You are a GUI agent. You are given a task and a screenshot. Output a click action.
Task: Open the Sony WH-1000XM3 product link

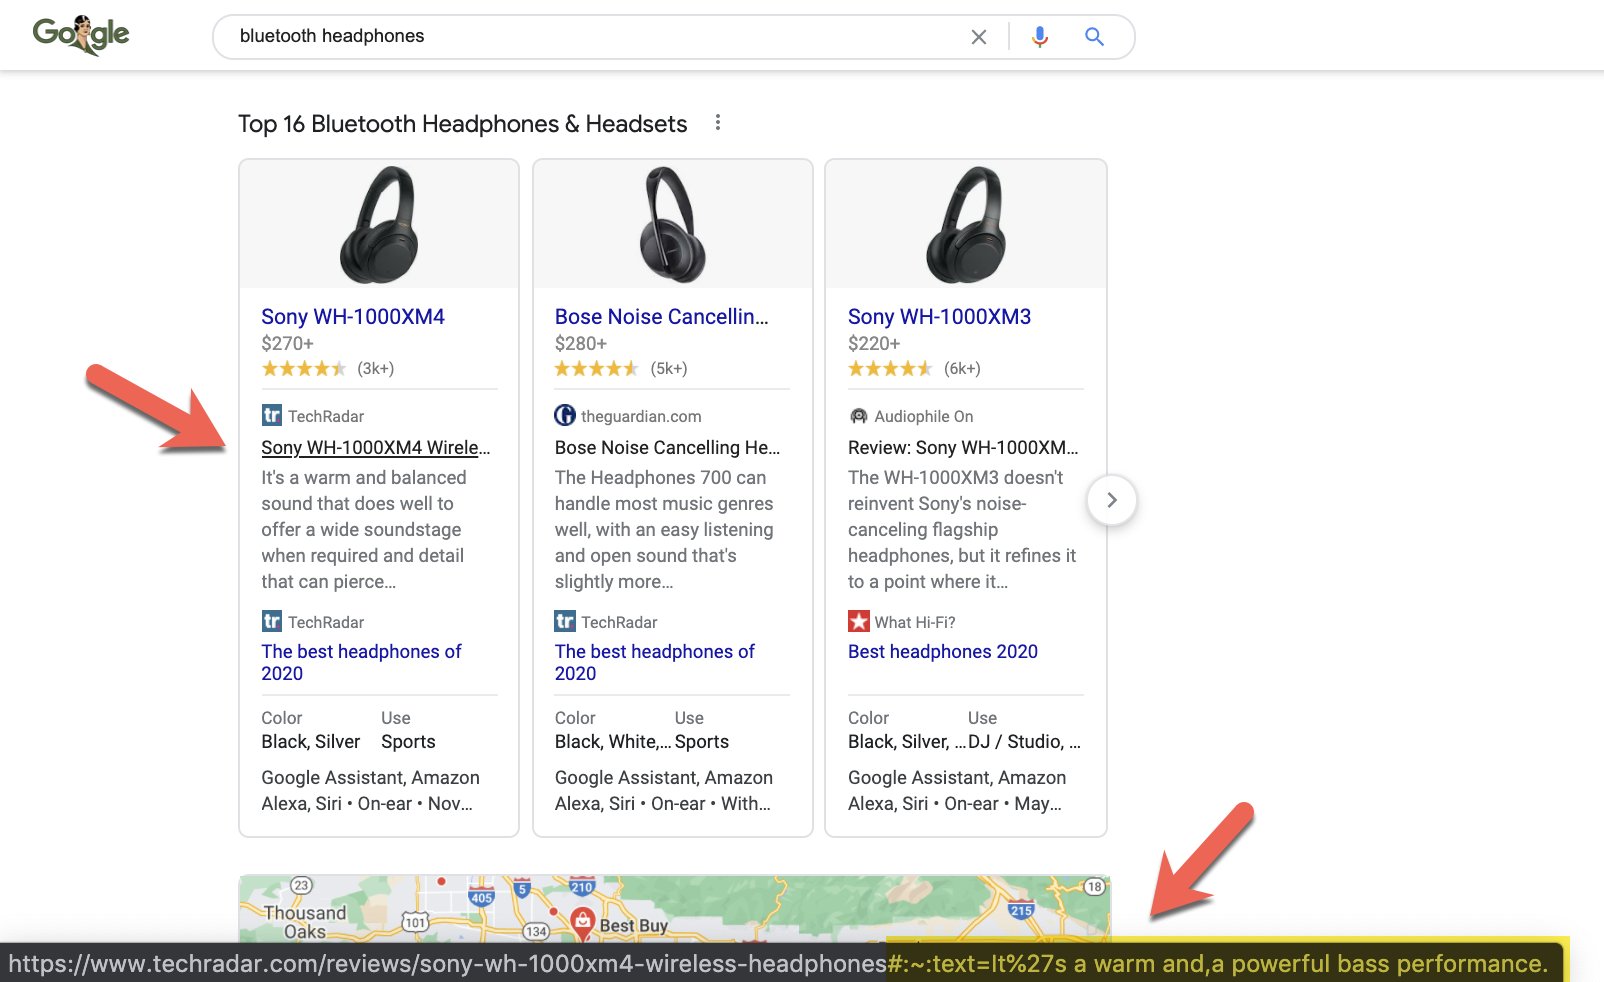(x=937, y=316)
